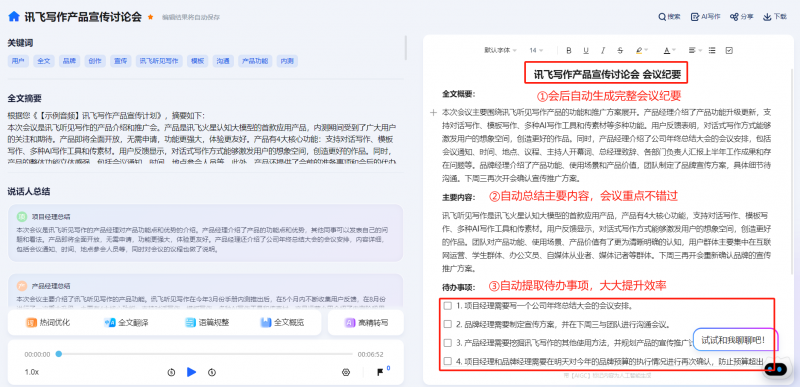800x387 pixels.
Task: Toggle italic formatting
Action: 603,50
